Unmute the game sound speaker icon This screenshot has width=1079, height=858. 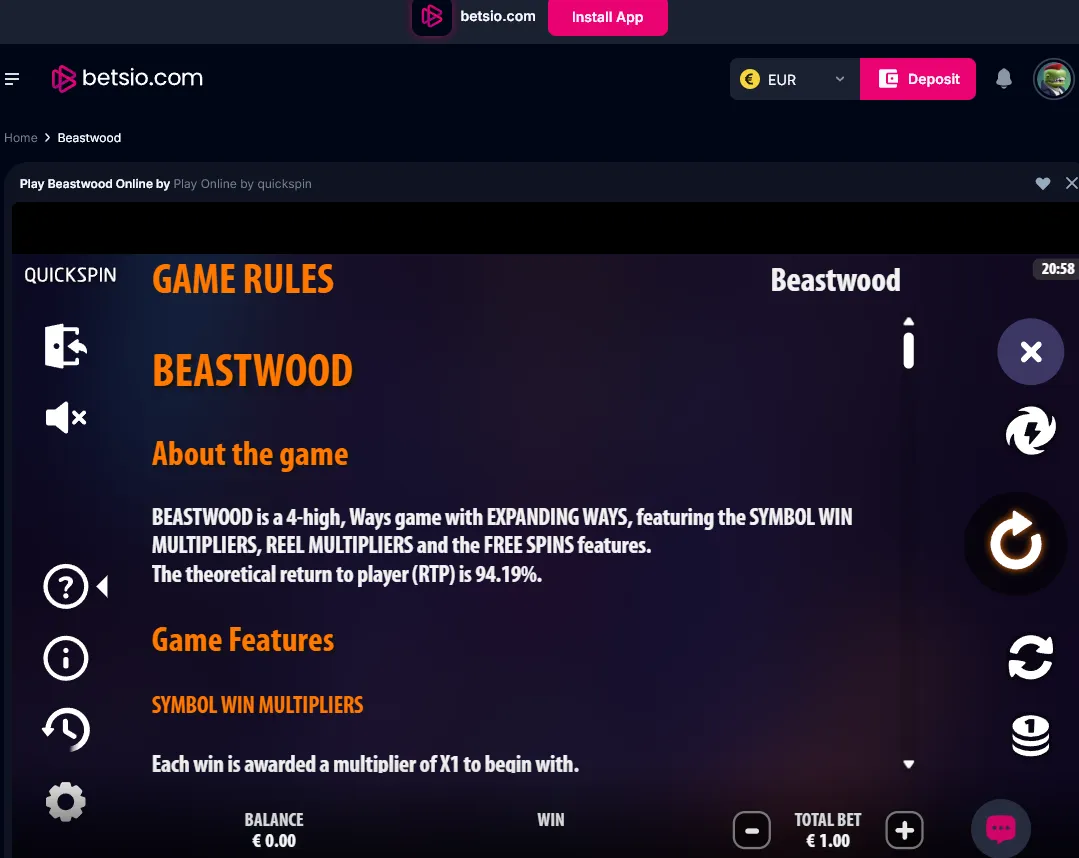click(66, 418)
